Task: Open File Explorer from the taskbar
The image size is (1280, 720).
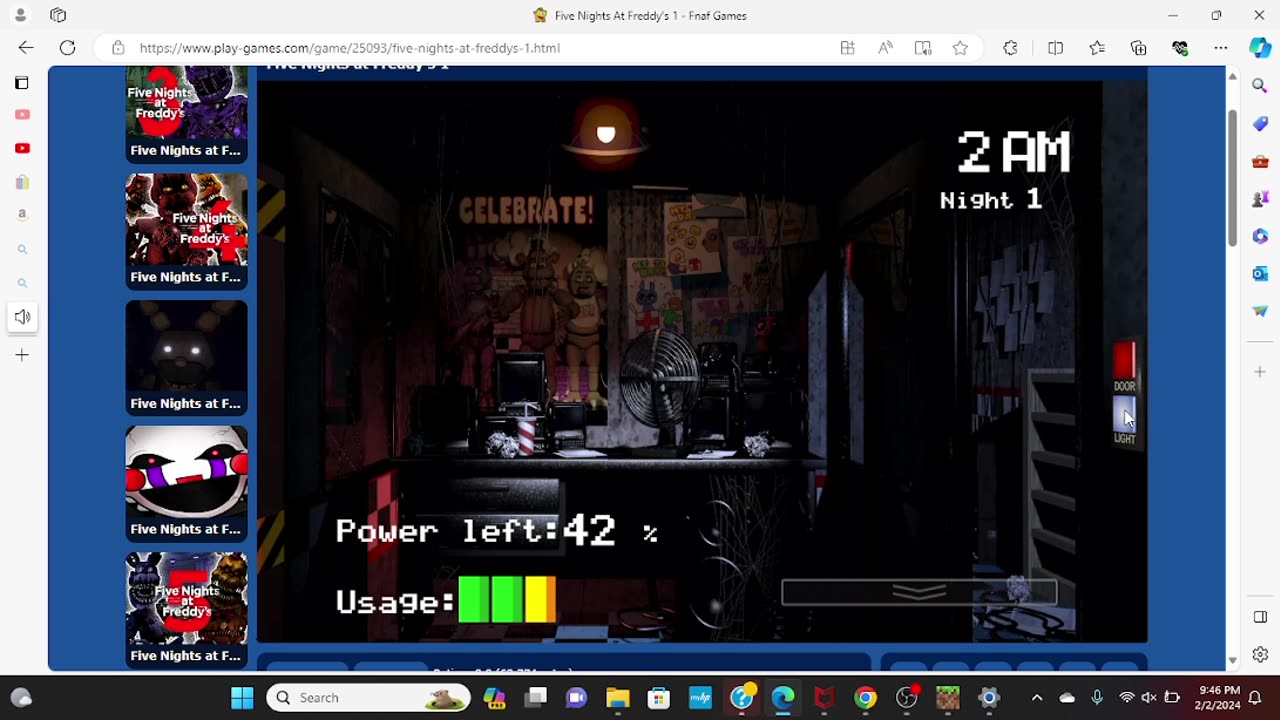Action: coord(617,698)
